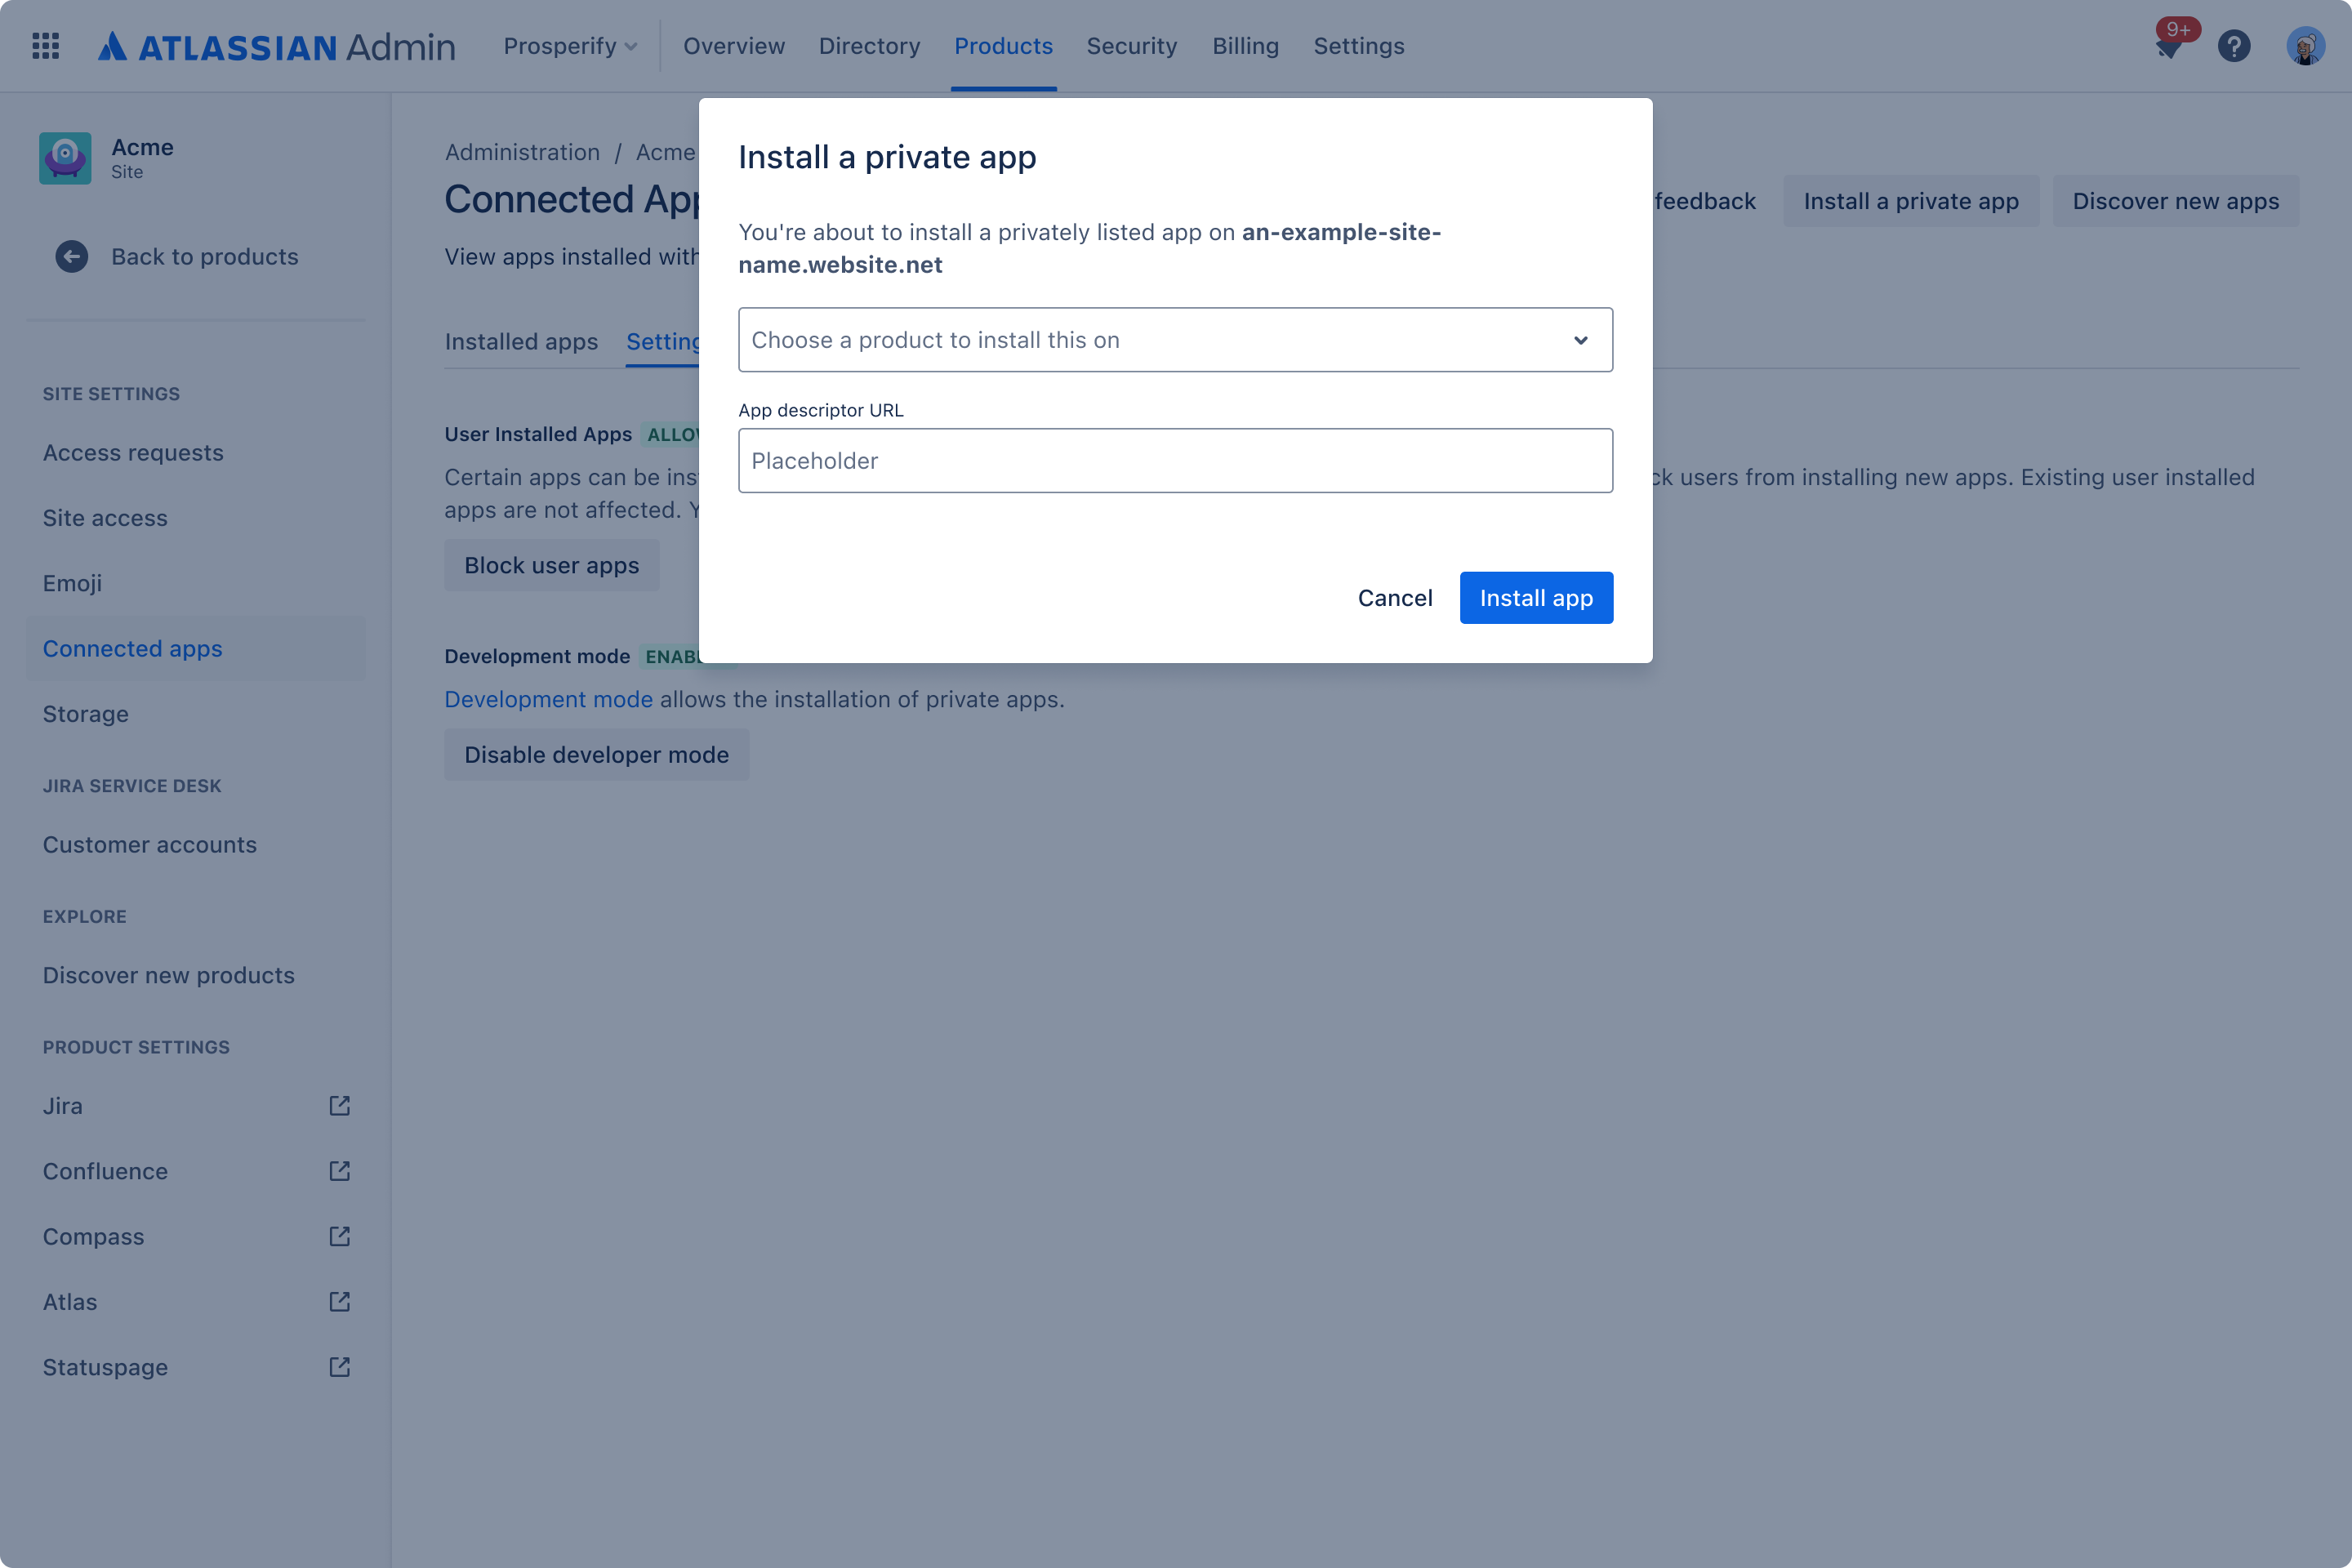Screen dimensions: 2352x1568
Task: Toggle Block user apps setting
Action: coord(551,565)
